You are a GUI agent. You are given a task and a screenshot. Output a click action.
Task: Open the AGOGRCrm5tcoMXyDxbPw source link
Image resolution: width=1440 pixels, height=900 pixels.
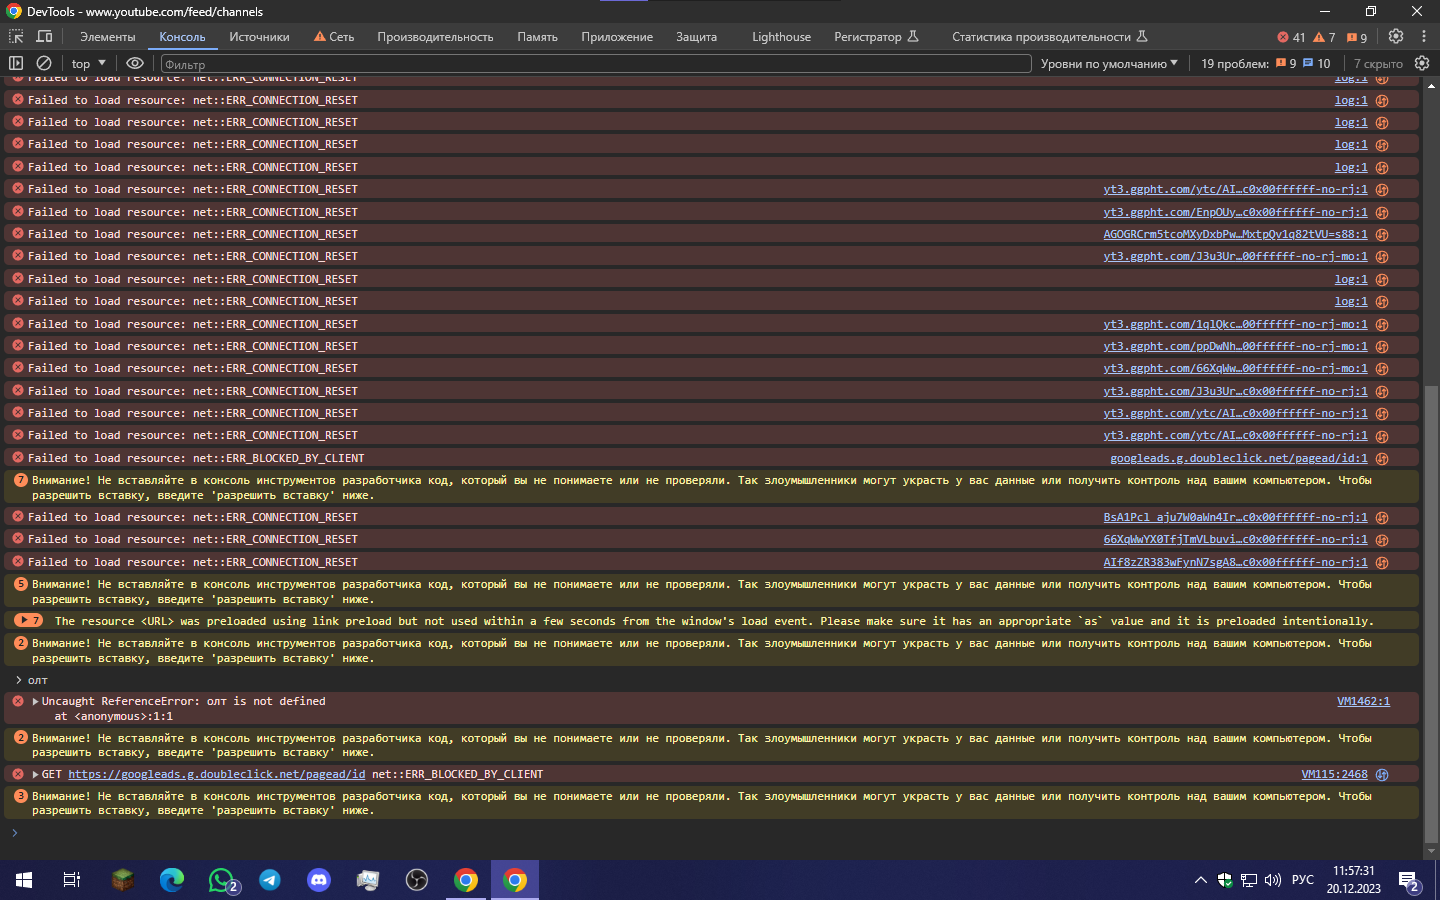[x=1235, y=235]
